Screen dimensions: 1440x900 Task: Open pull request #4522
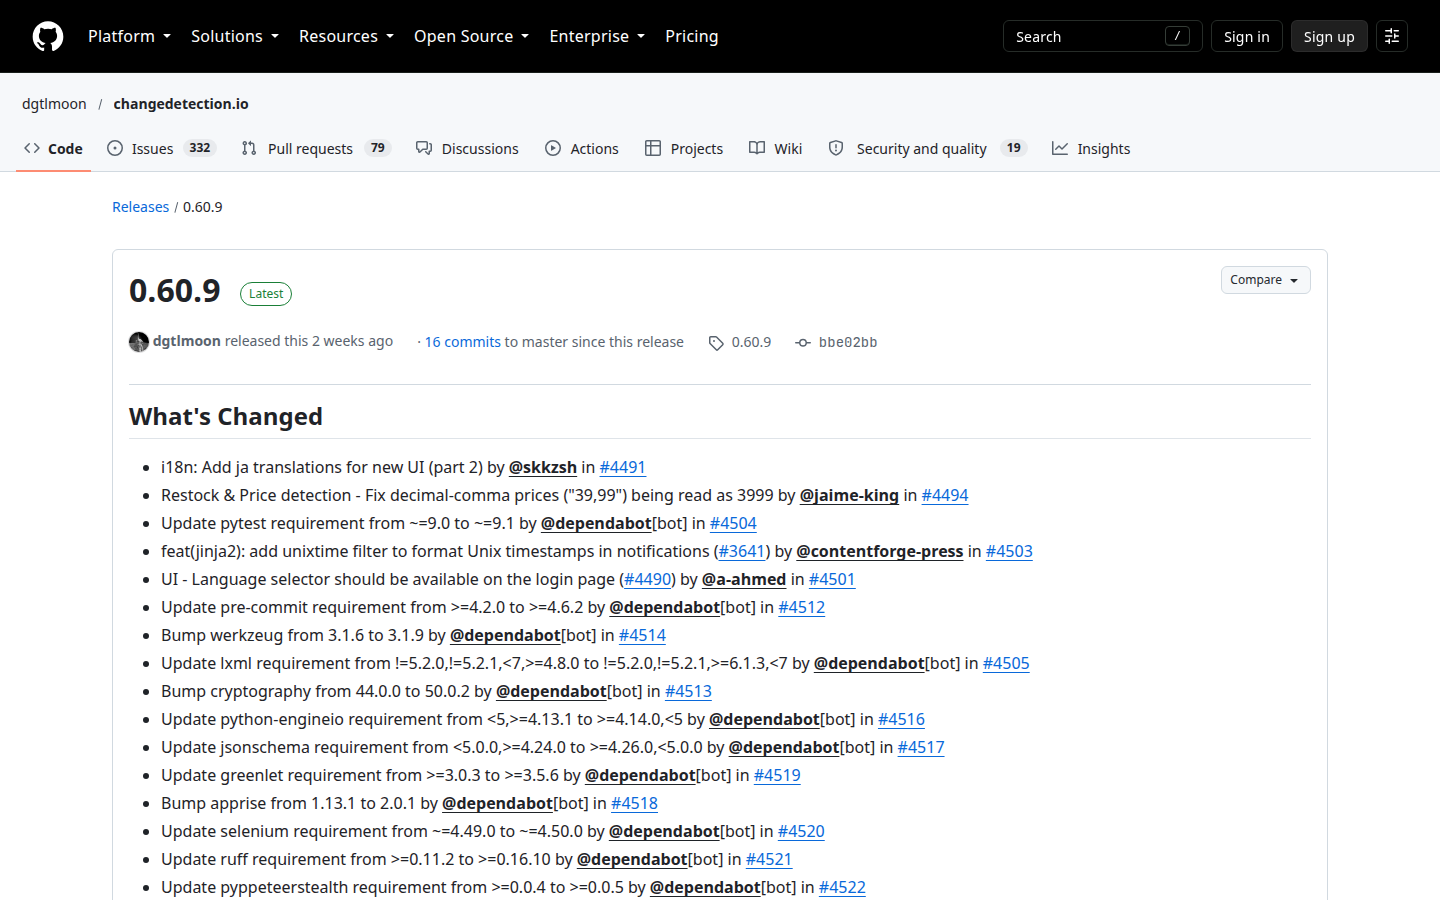coord(842,887)
